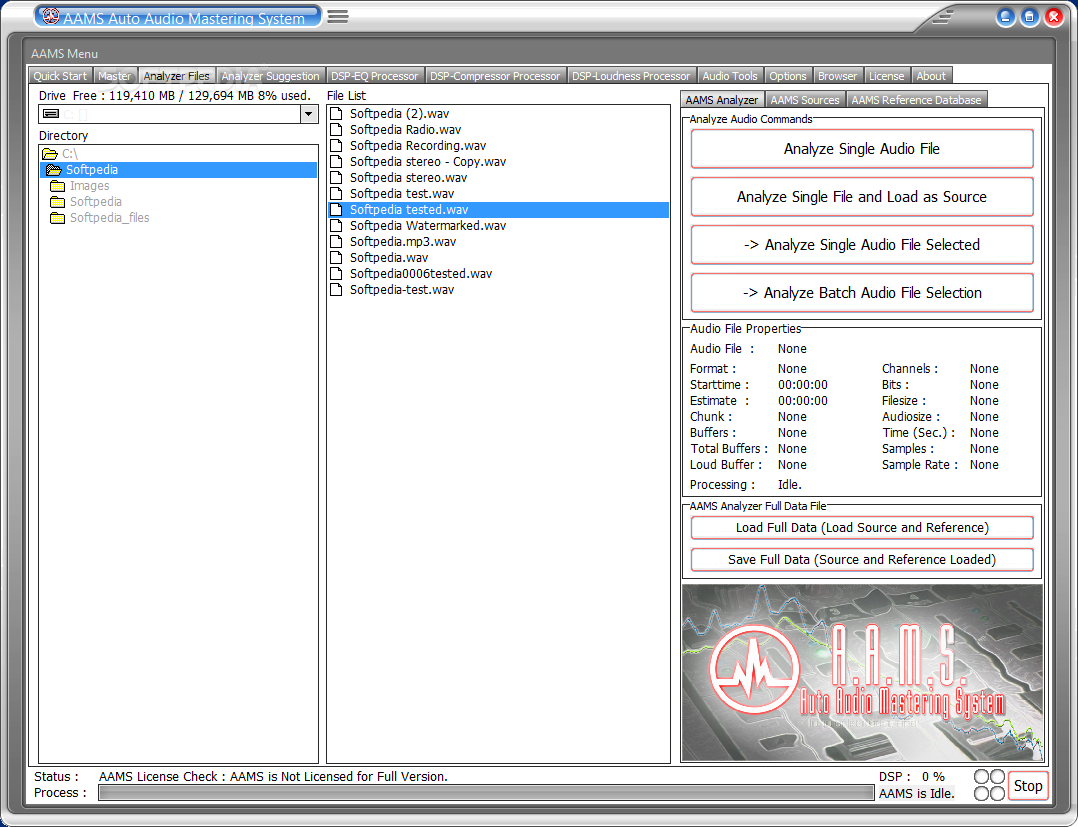Switch to the AAMS Sources sub-tab

805,100
